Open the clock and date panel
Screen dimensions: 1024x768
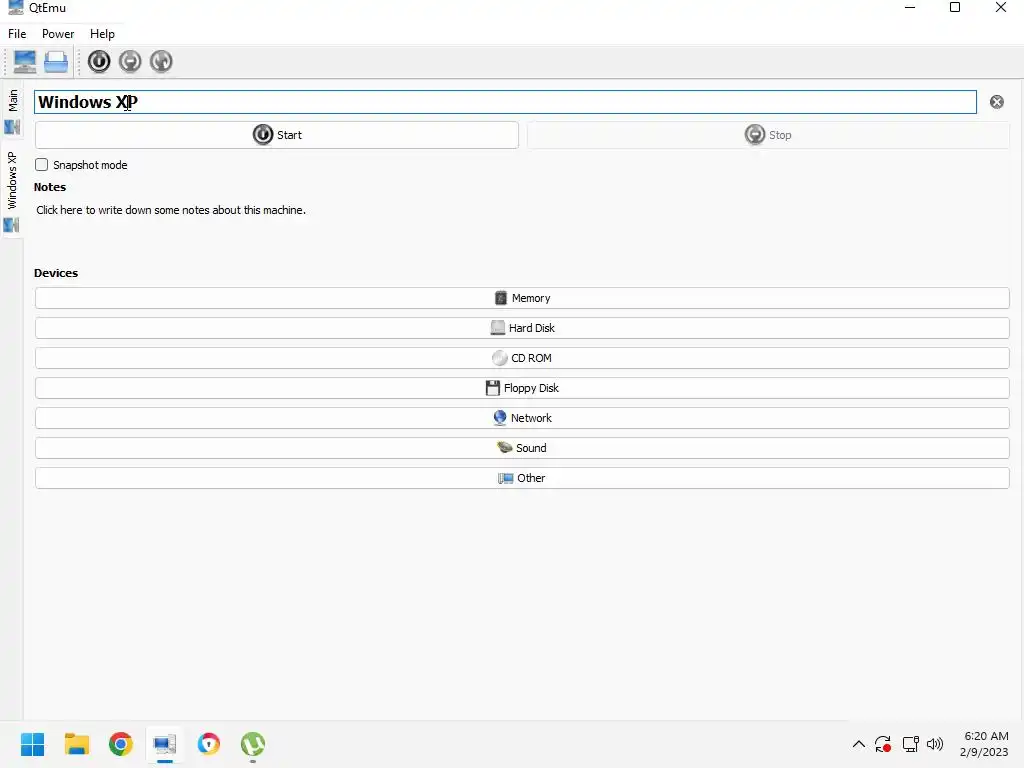point(985,744)
